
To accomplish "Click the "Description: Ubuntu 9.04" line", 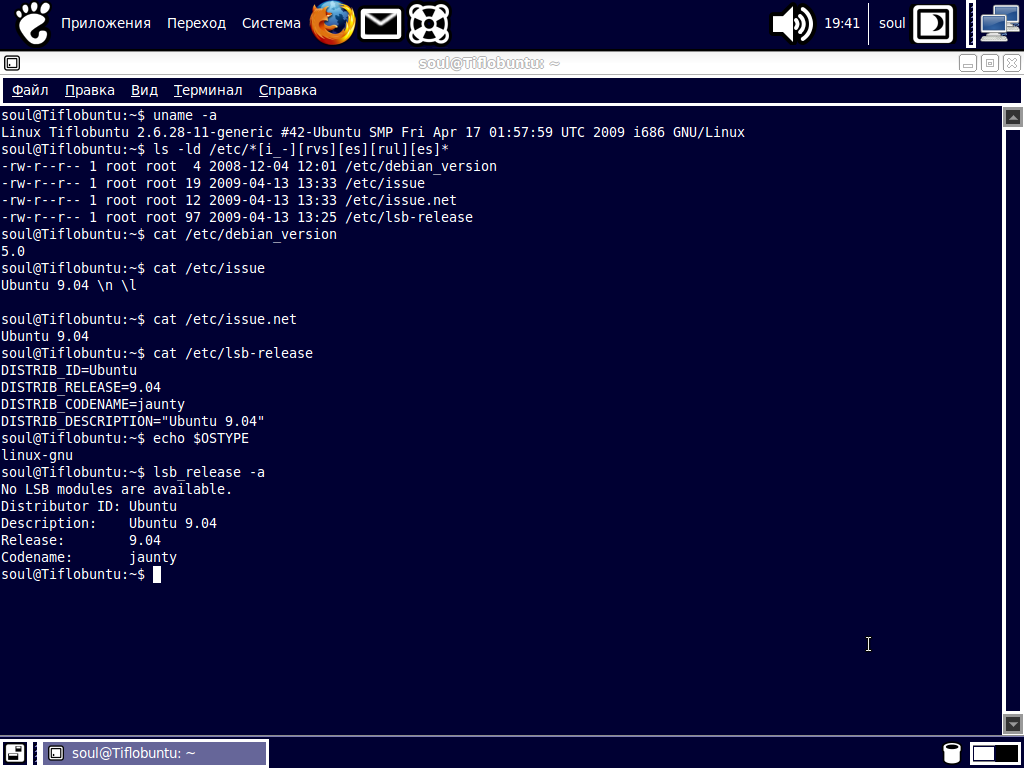I will click(x=109, y=523).
